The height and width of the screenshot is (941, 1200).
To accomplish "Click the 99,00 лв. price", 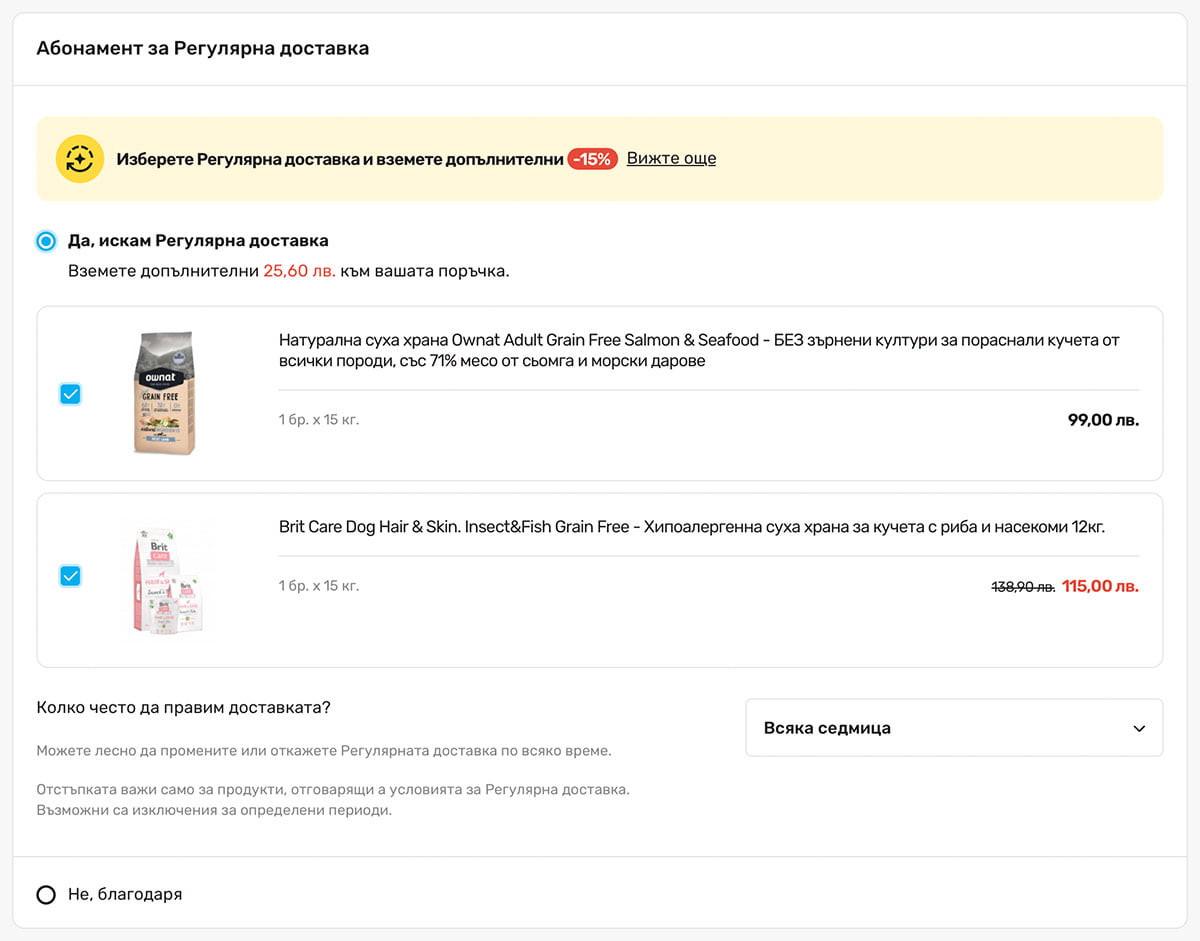I will 1102,420.
